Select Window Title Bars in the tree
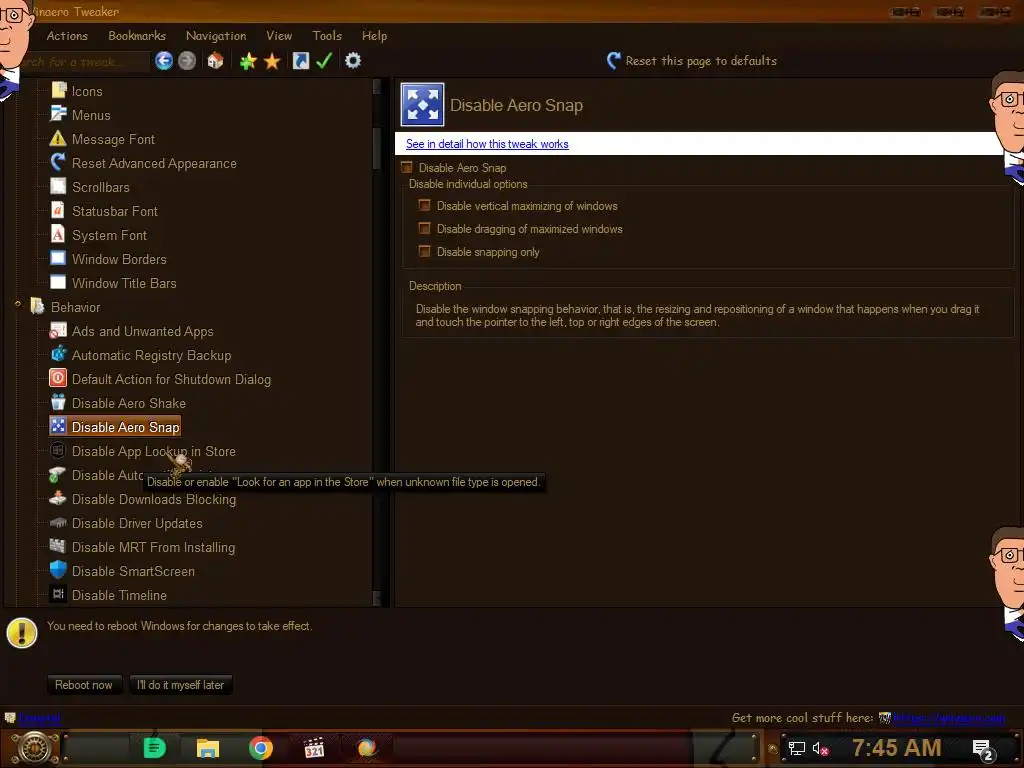Screen dimensions: 1024x768 [124, 283]
